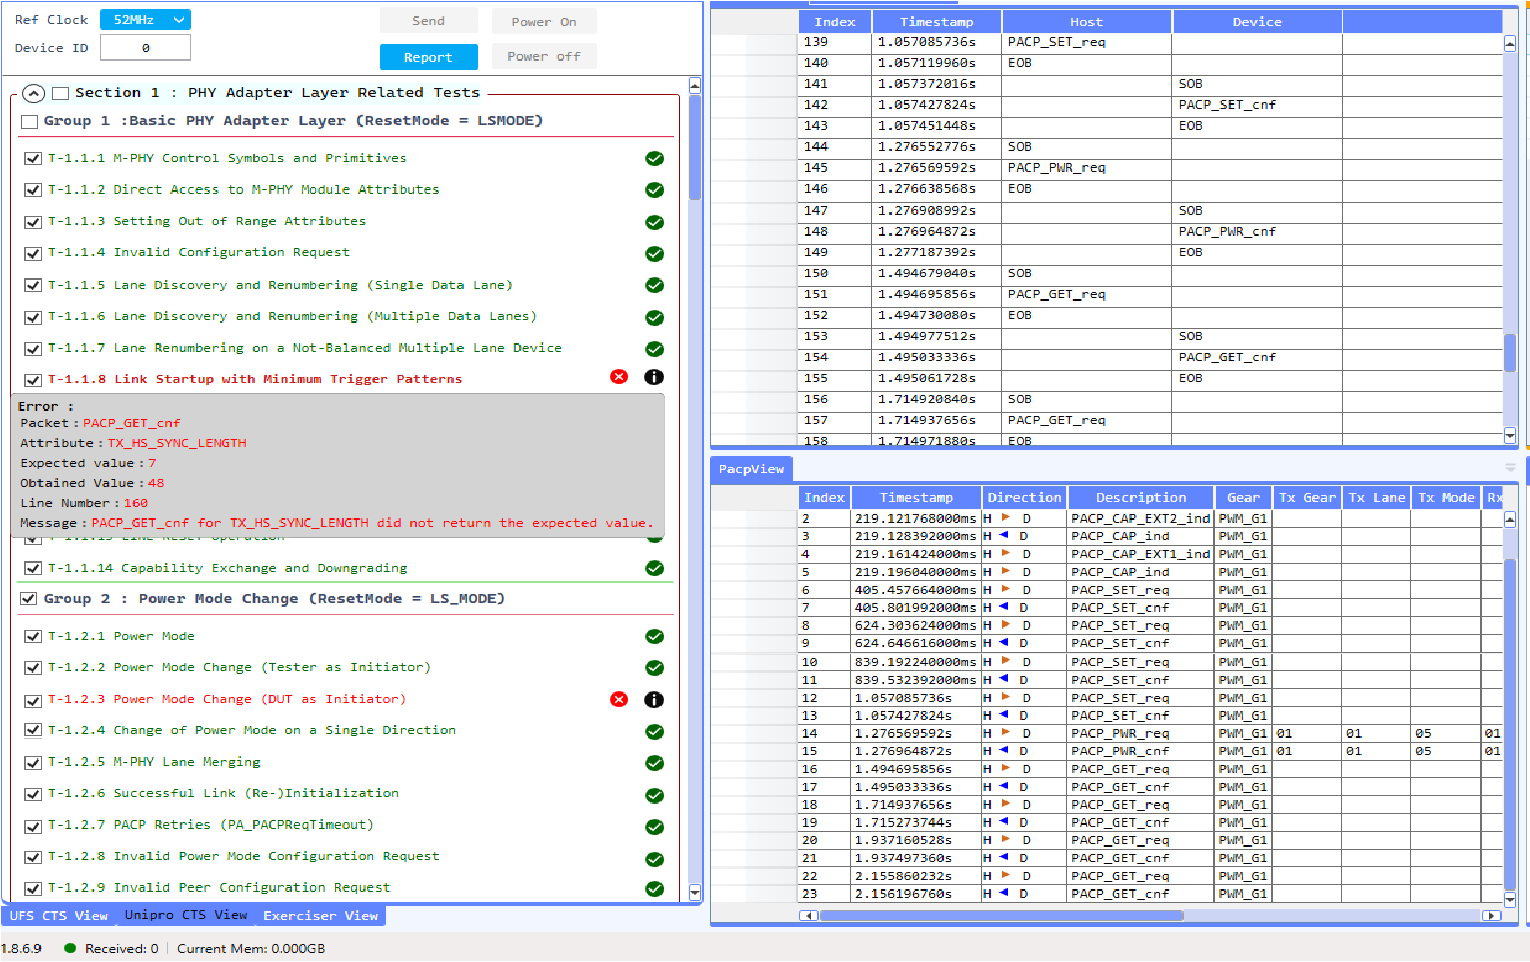This screenshot has width=1530, height=962.
Task: Uncheck the T-1.1.5 Lane Discovery checkbox
Action: click(33, 285)
